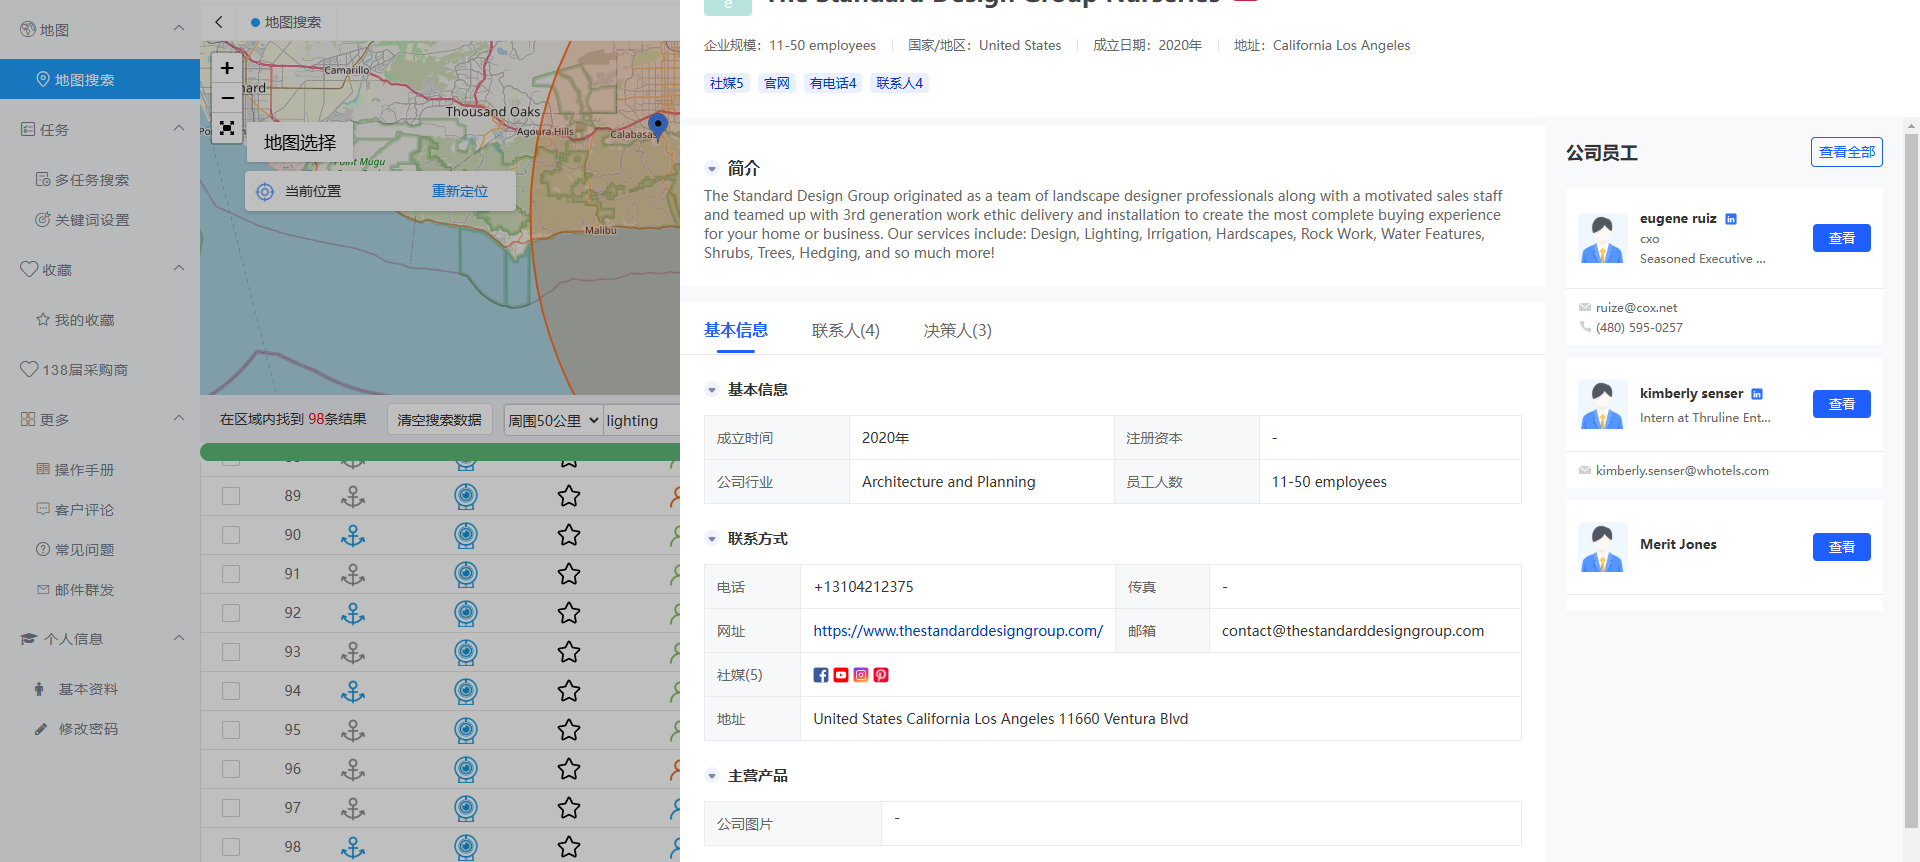Click the map zoom in plus button

click(227, 68)
